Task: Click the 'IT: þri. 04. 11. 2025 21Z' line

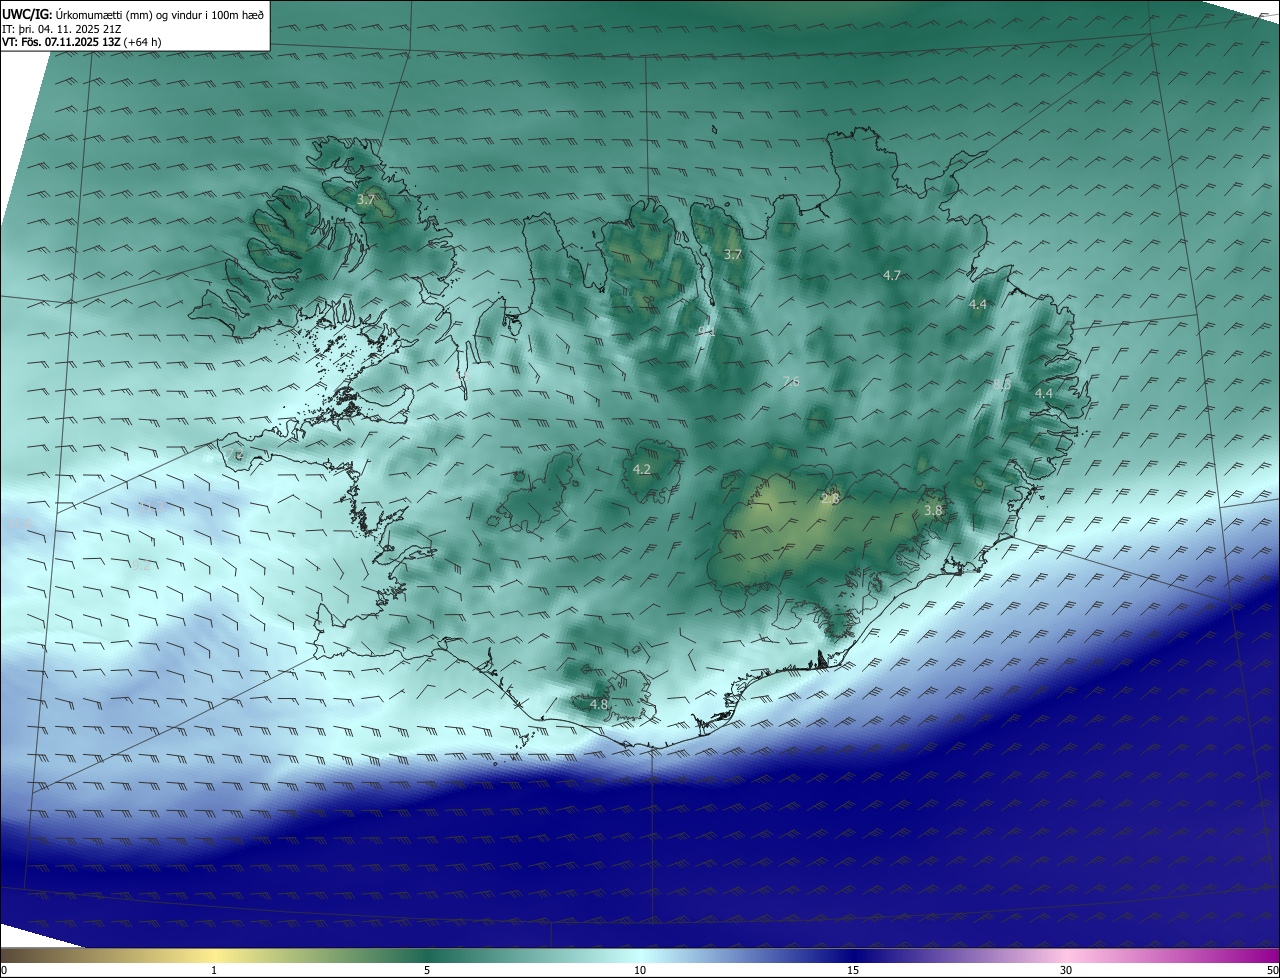Action: point(62,29)
